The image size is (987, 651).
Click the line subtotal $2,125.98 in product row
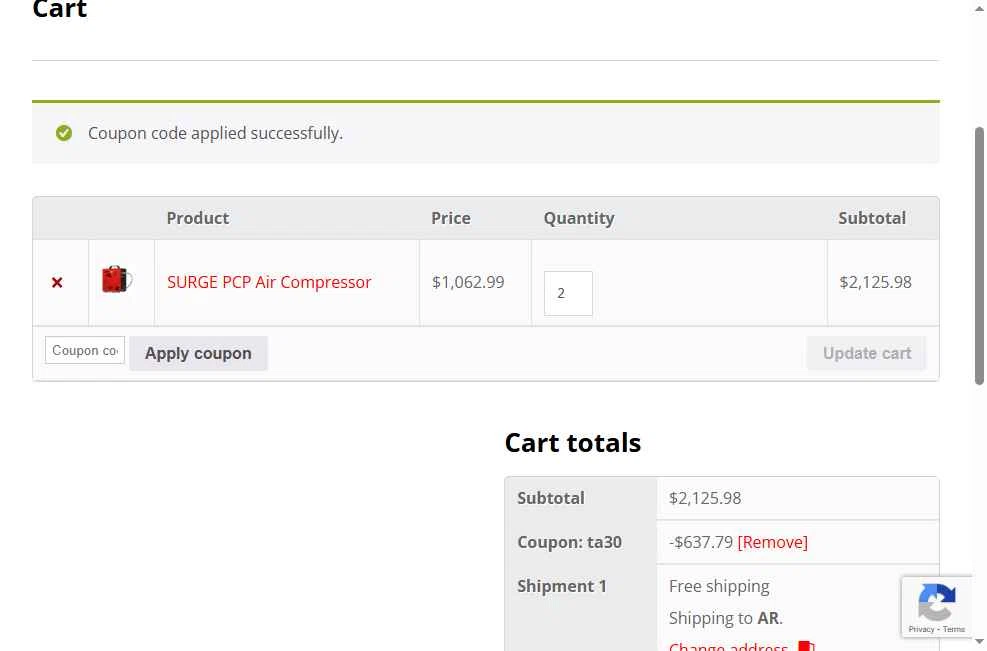point(875,282)
